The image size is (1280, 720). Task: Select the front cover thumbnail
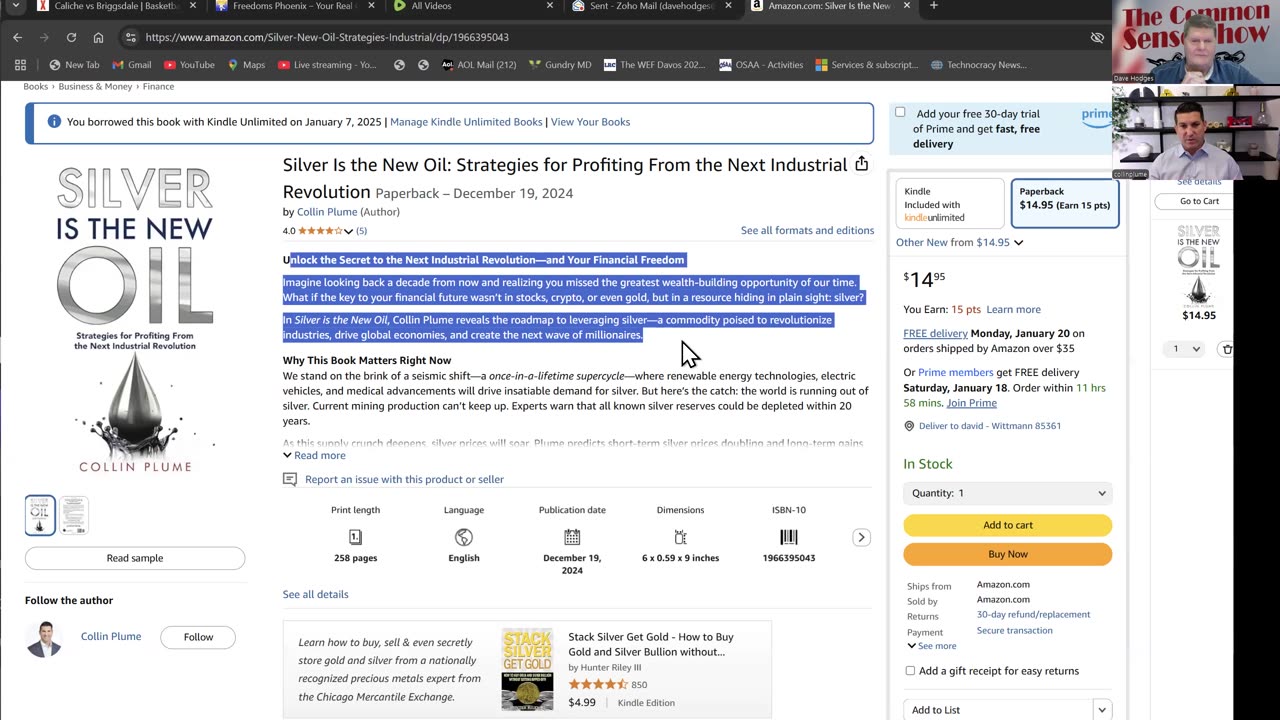[x=40, y=515]
